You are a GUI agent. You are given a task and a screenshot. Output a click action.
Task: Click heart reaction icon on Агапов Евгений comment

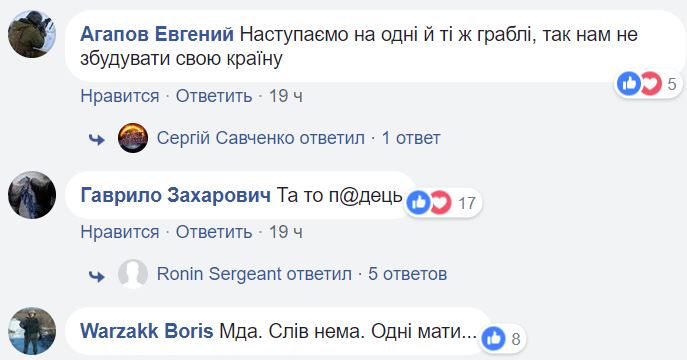tap(651, 83)
